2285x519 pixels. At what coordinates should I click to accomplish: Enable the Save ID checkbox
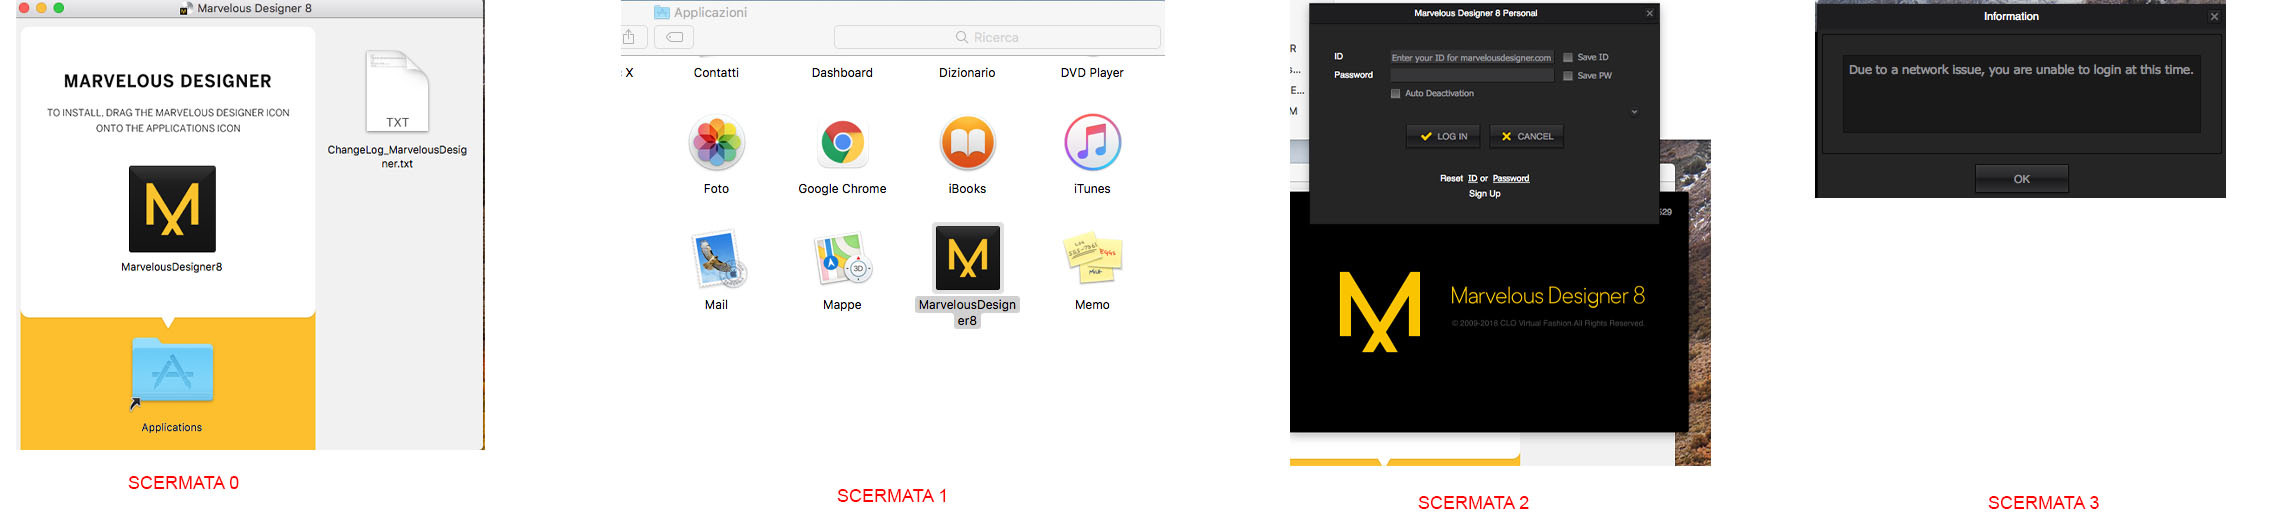click(1568, 57)
